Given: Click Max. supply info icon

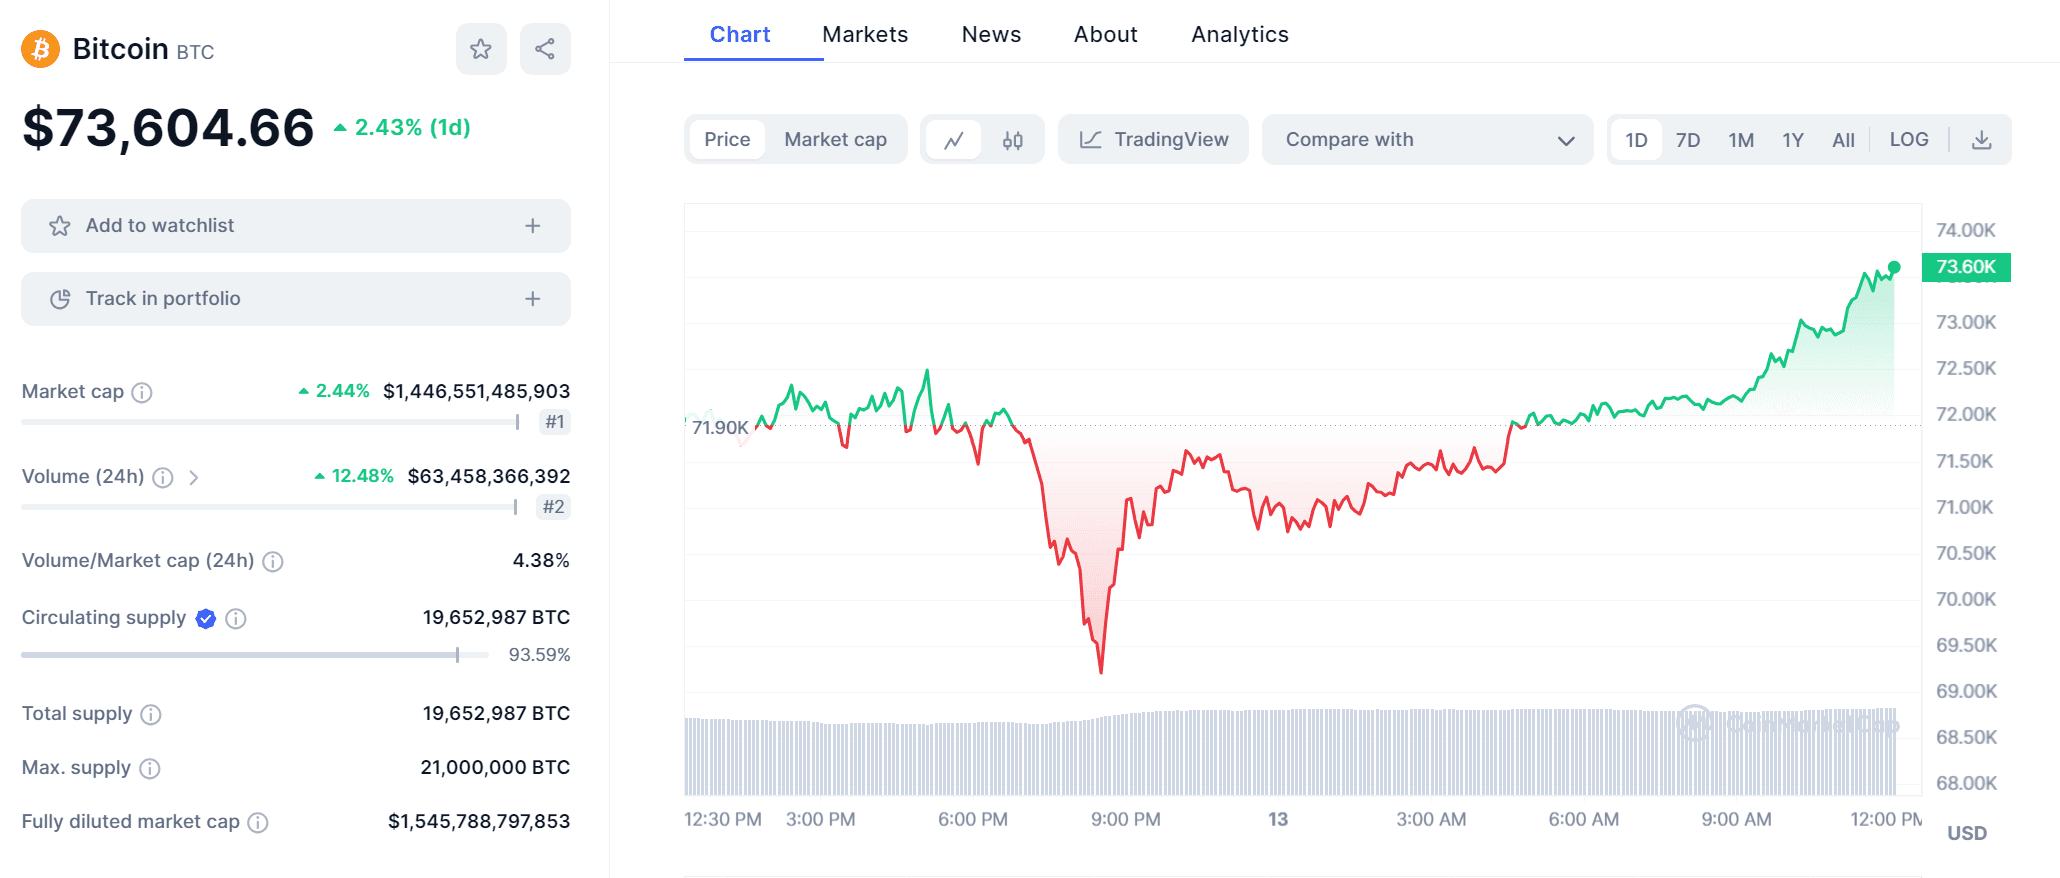Looking at the screenshot, I should coord(150,768).
